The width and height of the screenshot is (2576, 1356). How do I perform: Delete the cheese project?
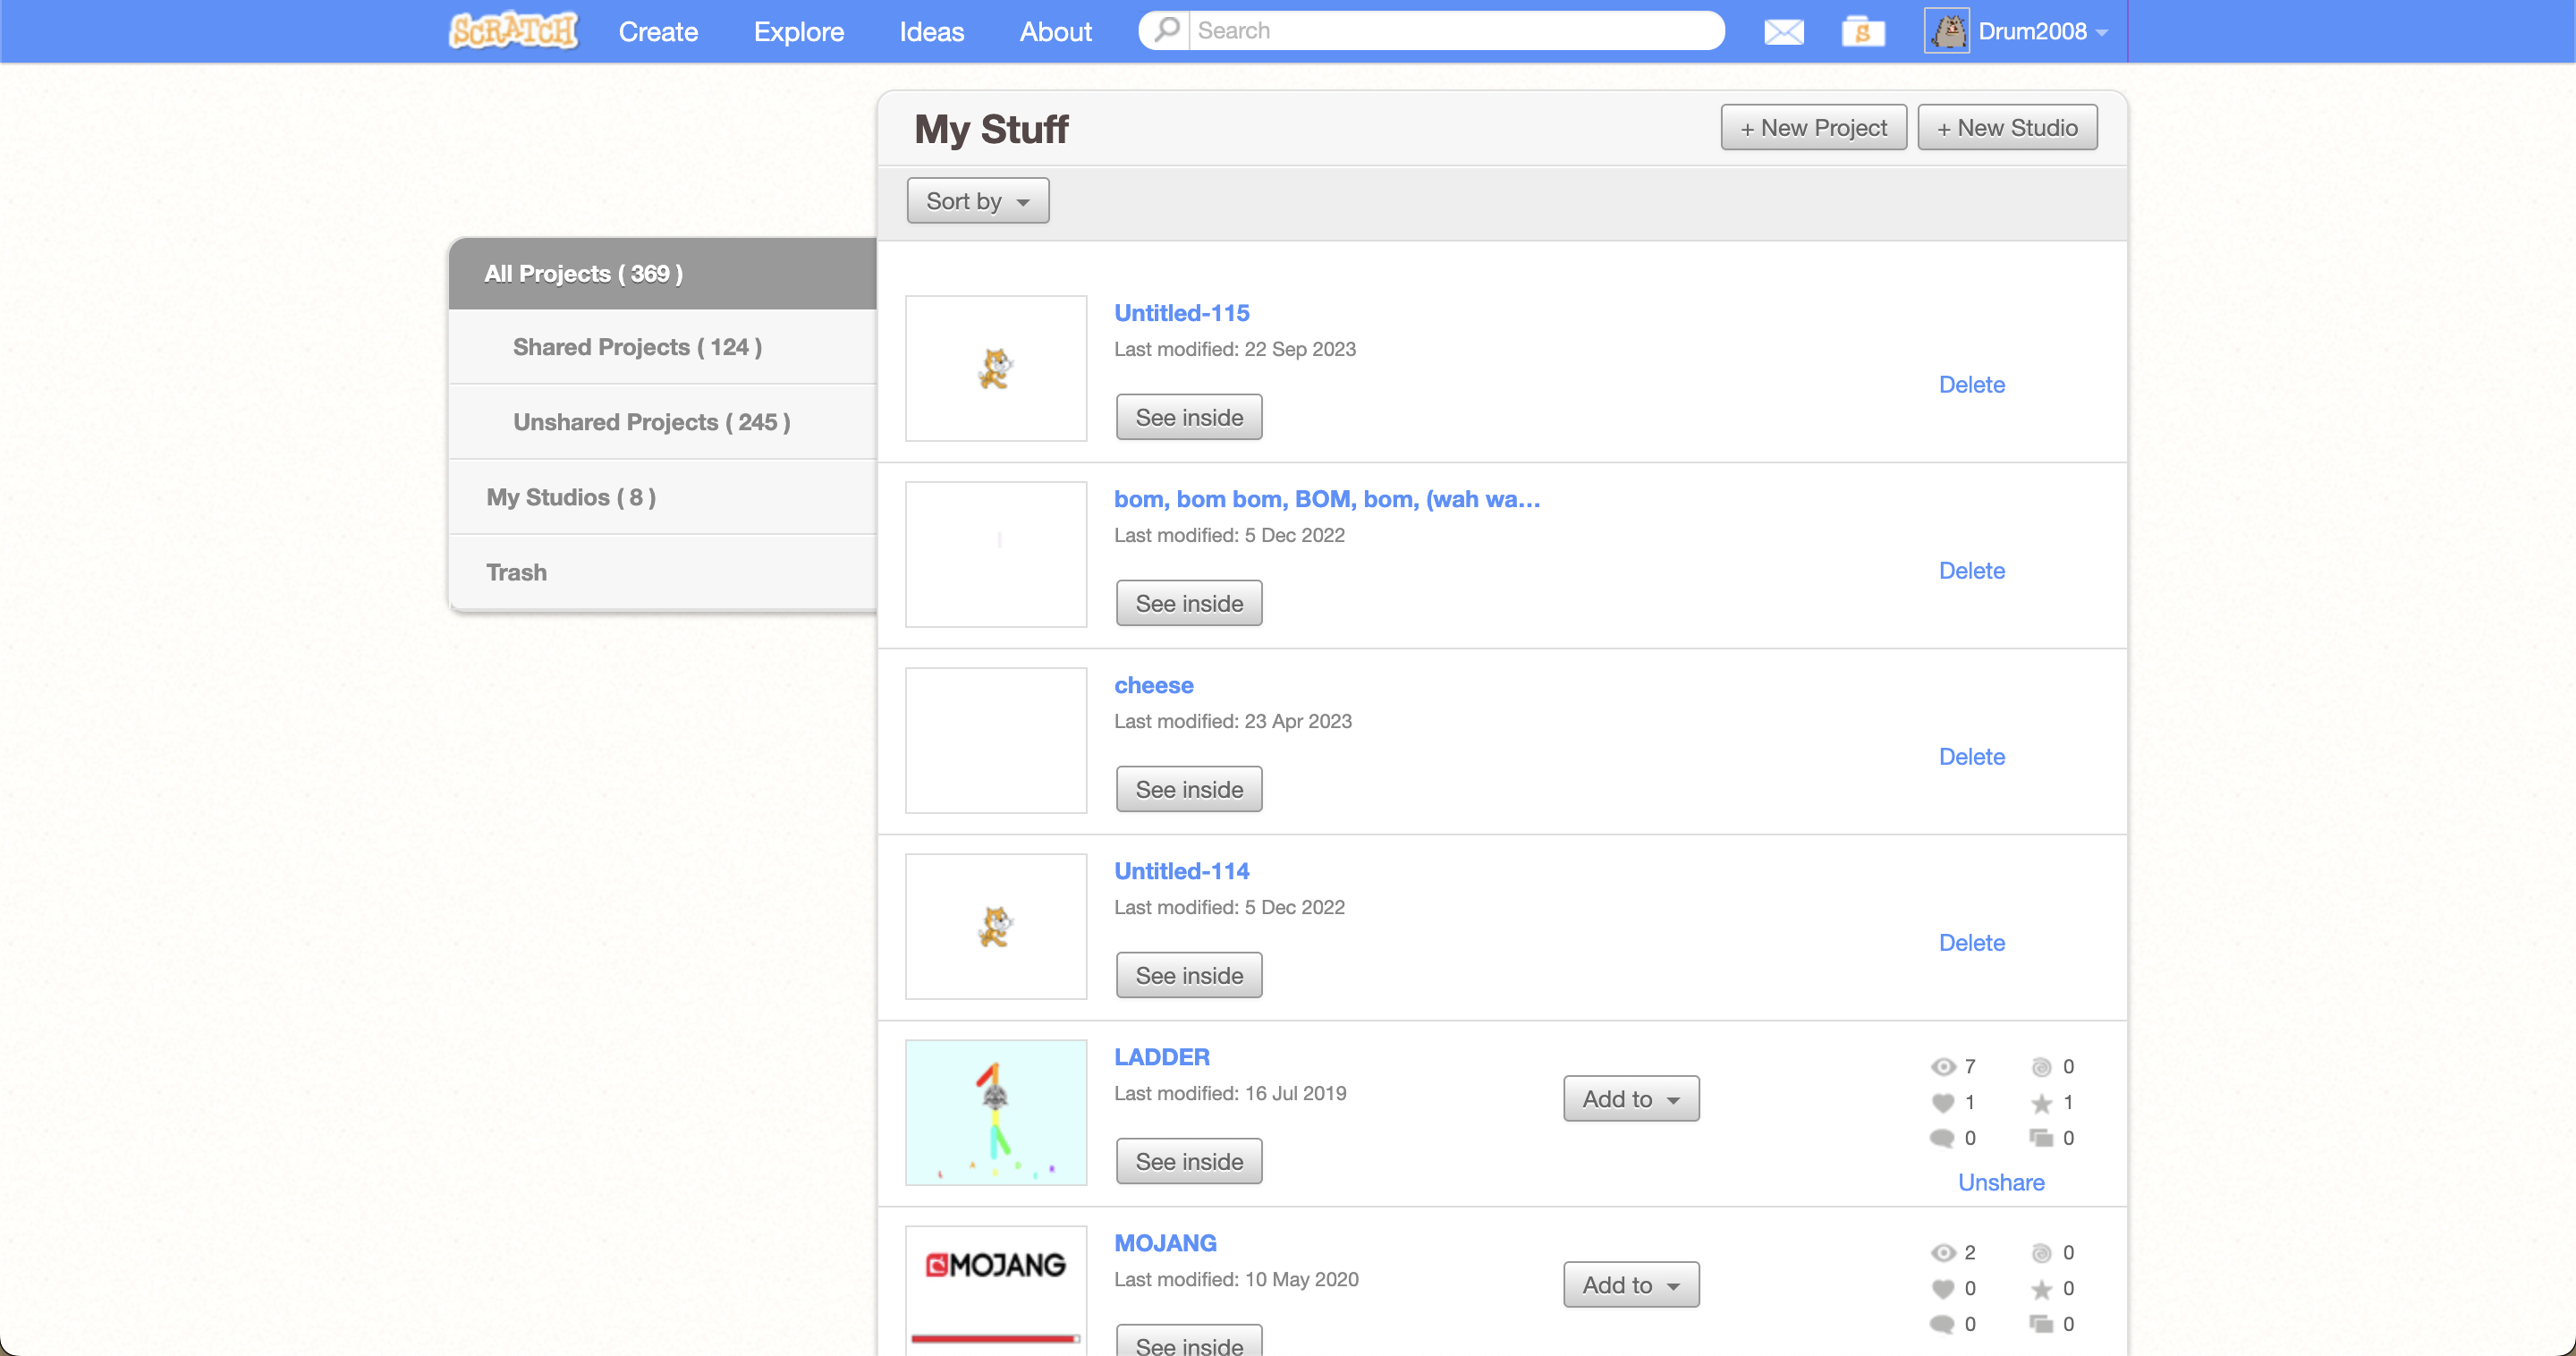[x=1971, y=756]
